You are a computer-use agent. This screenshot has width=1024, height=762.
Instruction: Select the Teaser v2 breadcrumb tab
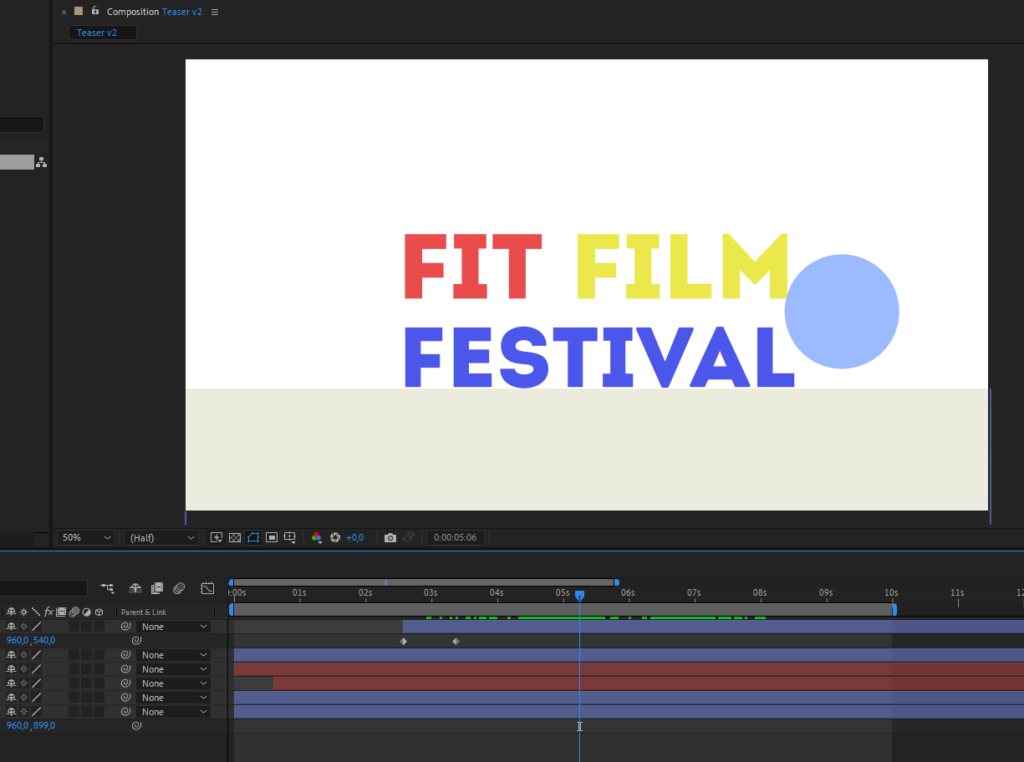97,33
